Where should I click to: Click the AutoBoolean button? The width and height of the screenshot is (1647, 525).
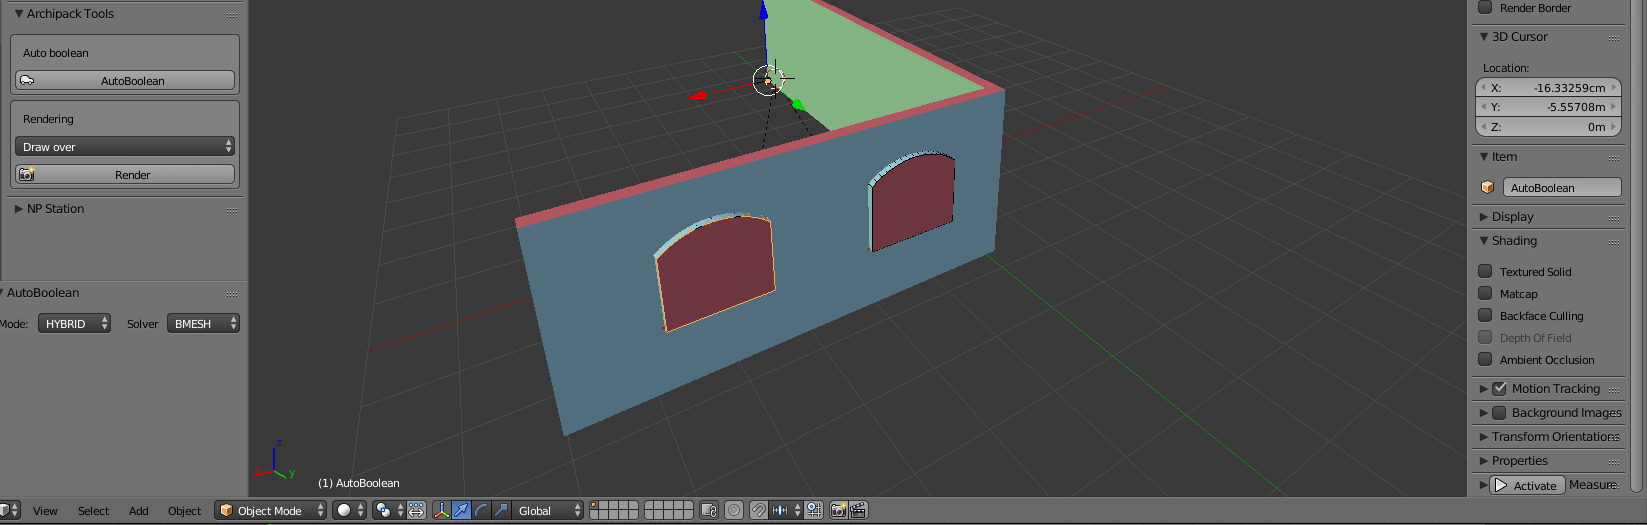[x=125, y=80]
